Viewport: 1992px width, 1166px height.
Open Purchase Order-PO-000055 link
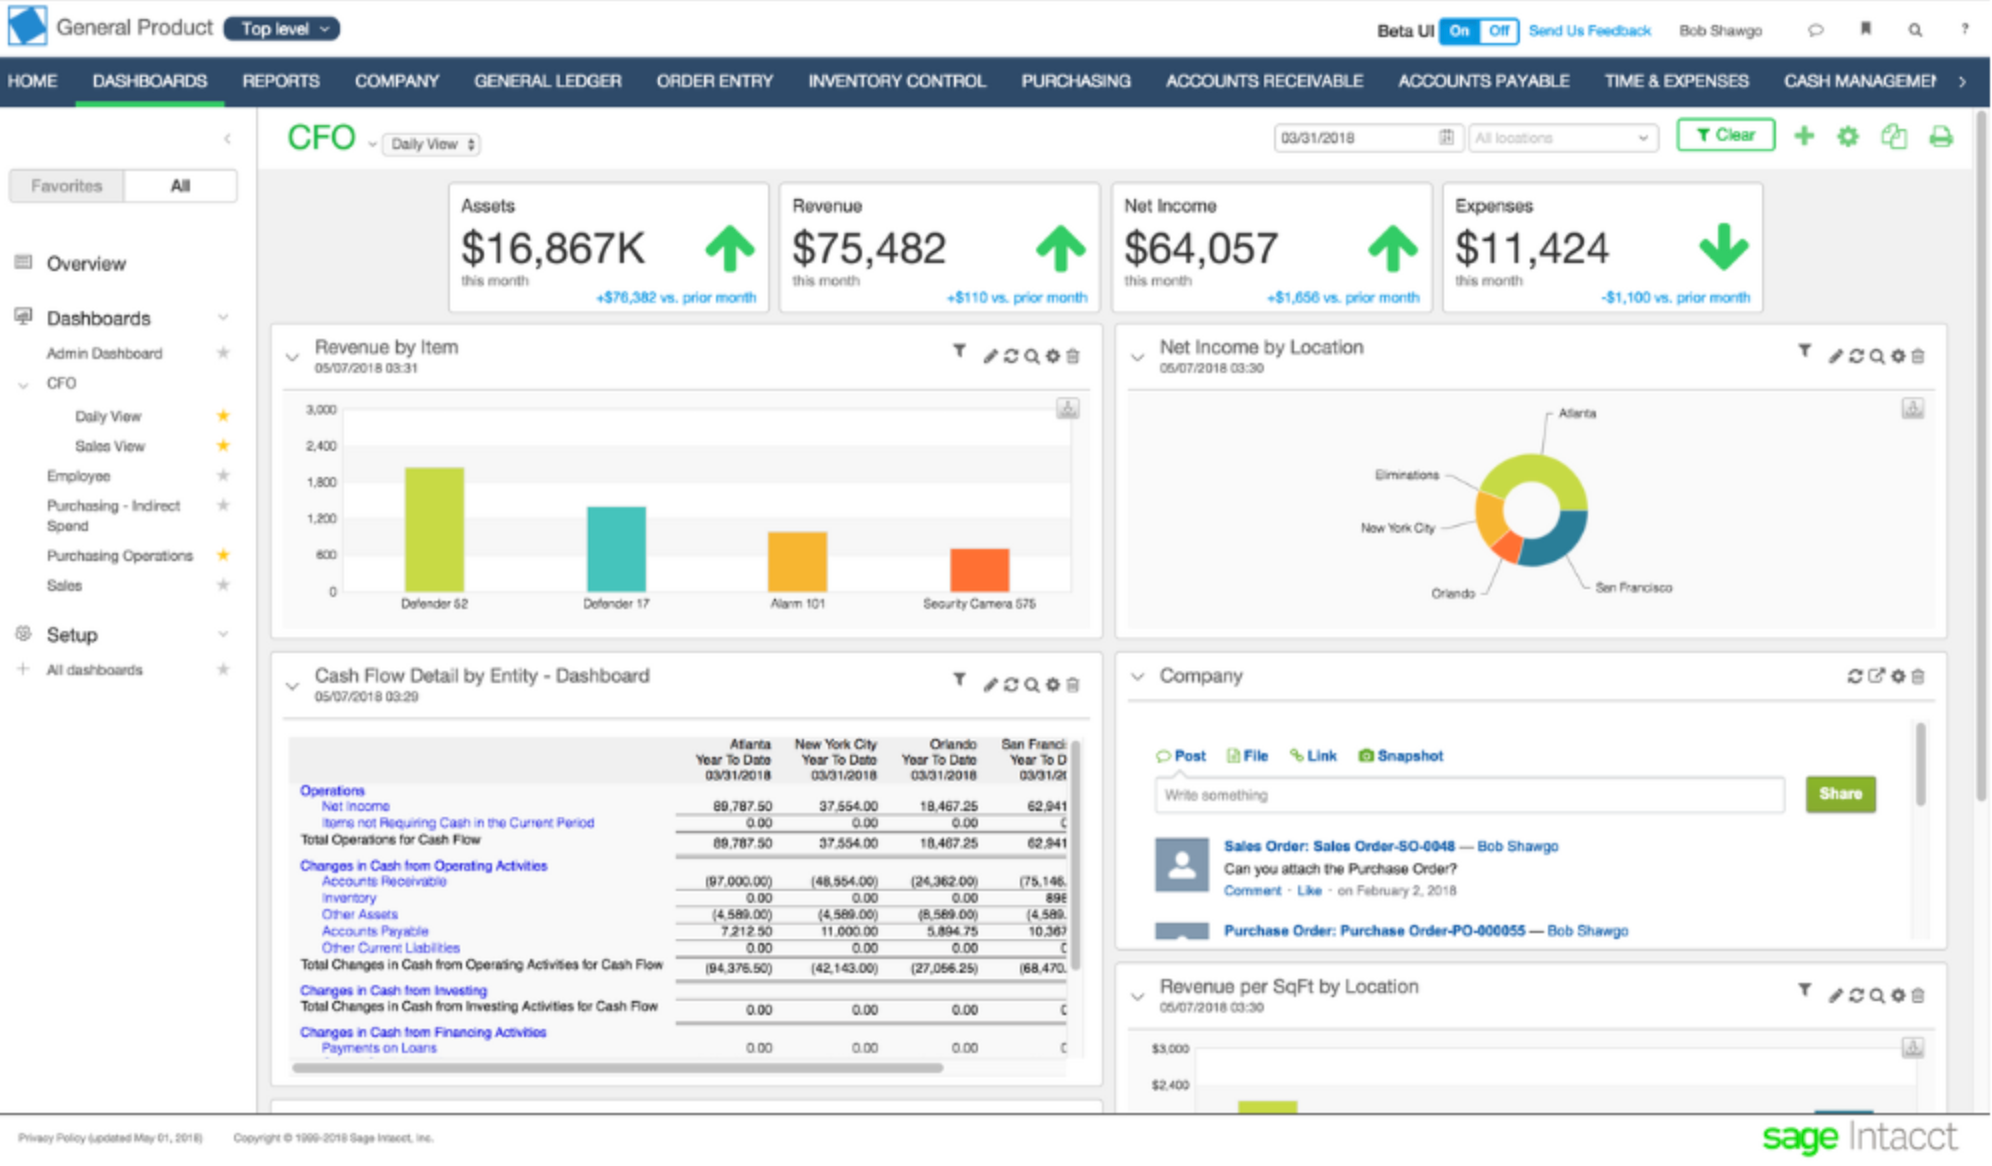click(1374, 931)
